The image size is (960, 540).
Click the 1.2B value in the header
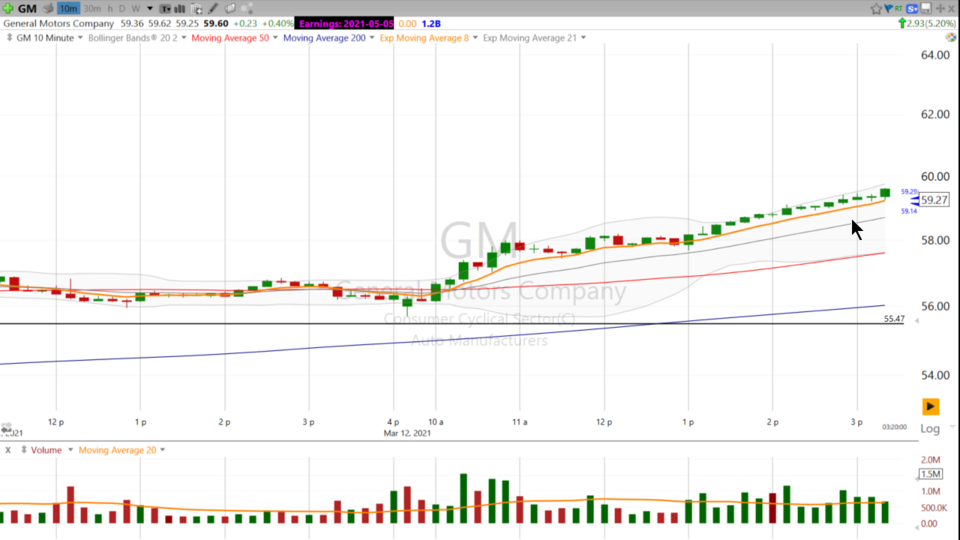point(431,23)
